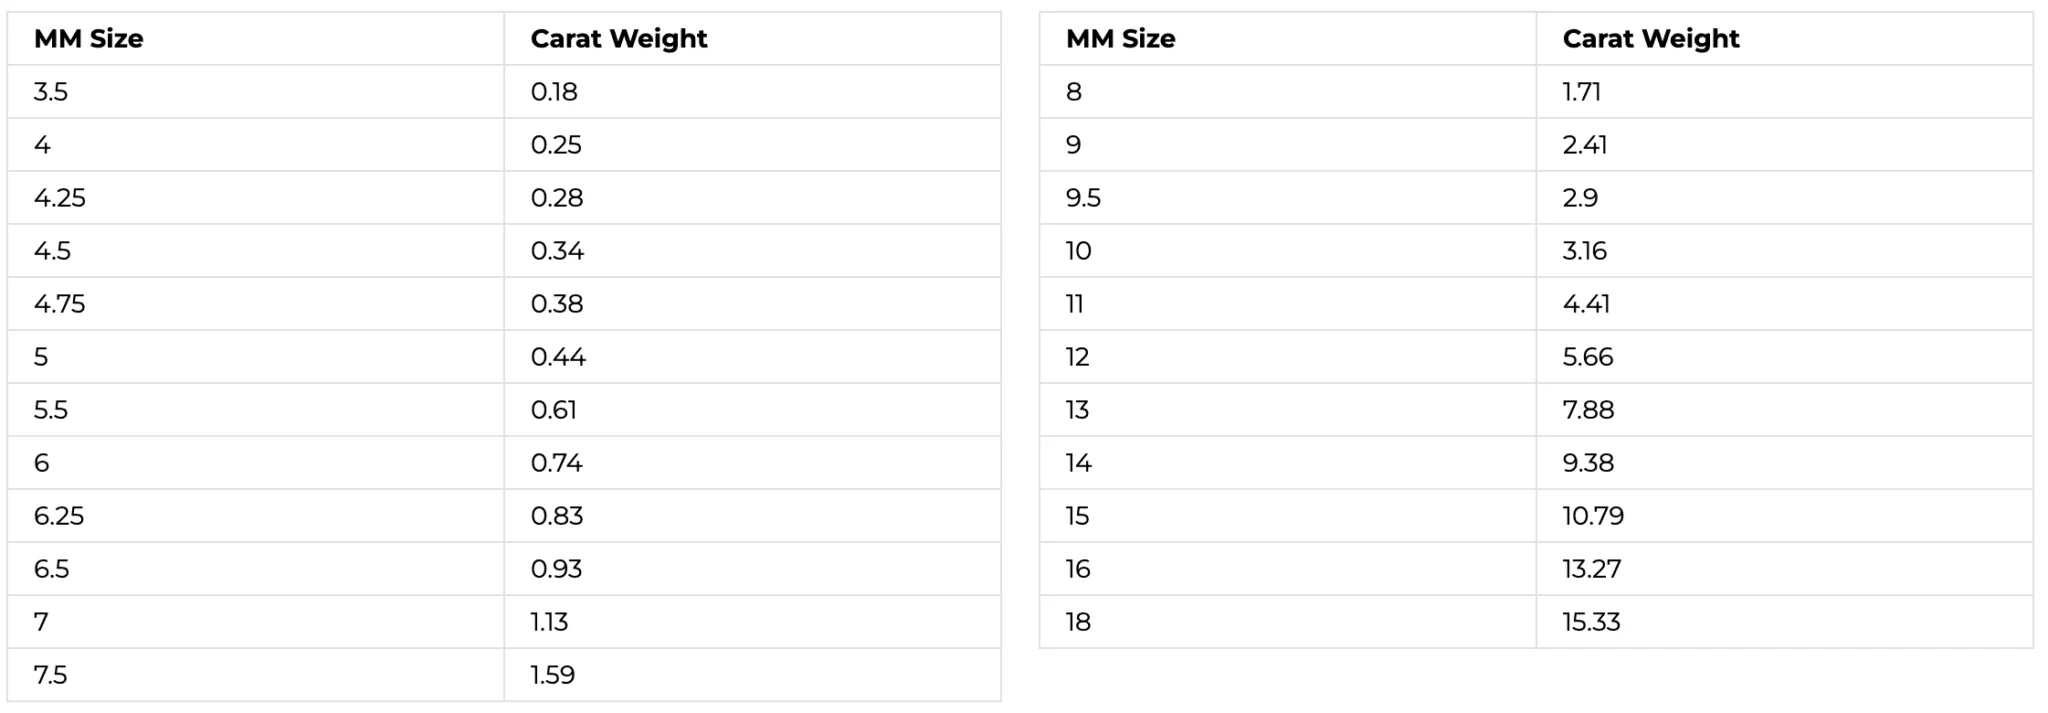Select the 3.5 MM size cell

[x=51, y=92]
